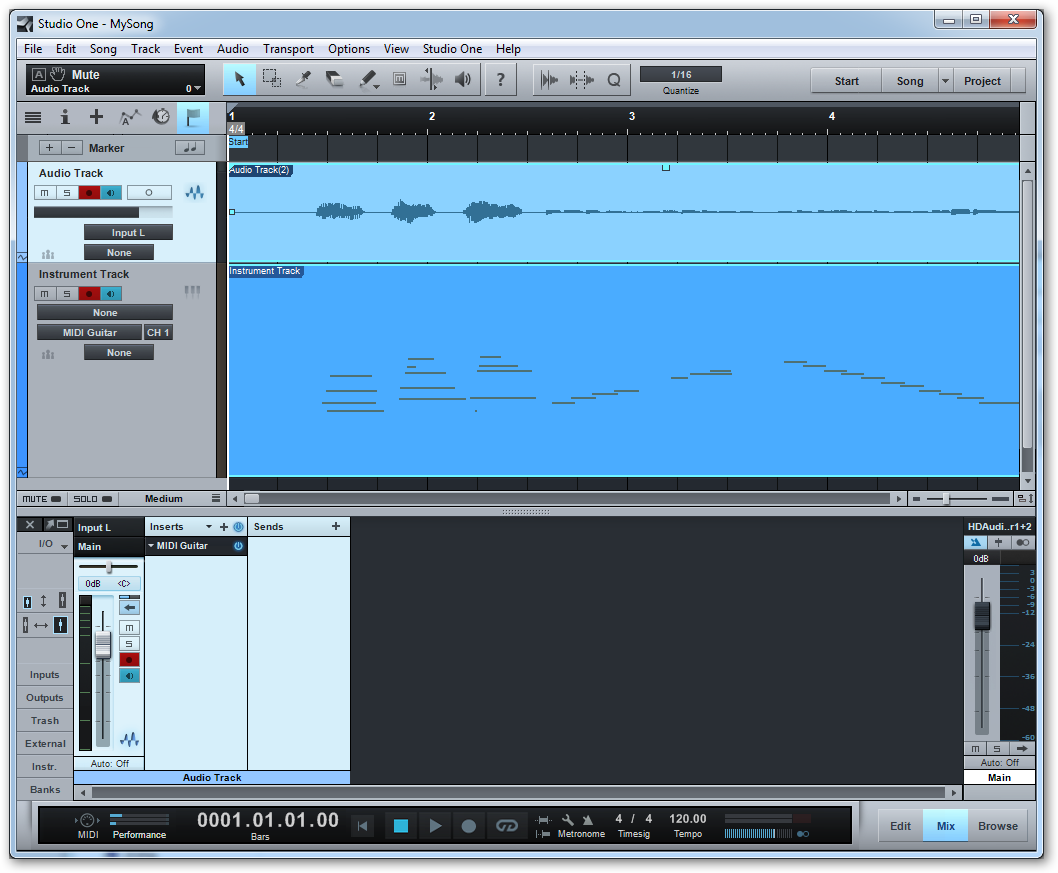Click the add tracks plus icon
The image size is (1058, 873).
click(x=96, y=117)
